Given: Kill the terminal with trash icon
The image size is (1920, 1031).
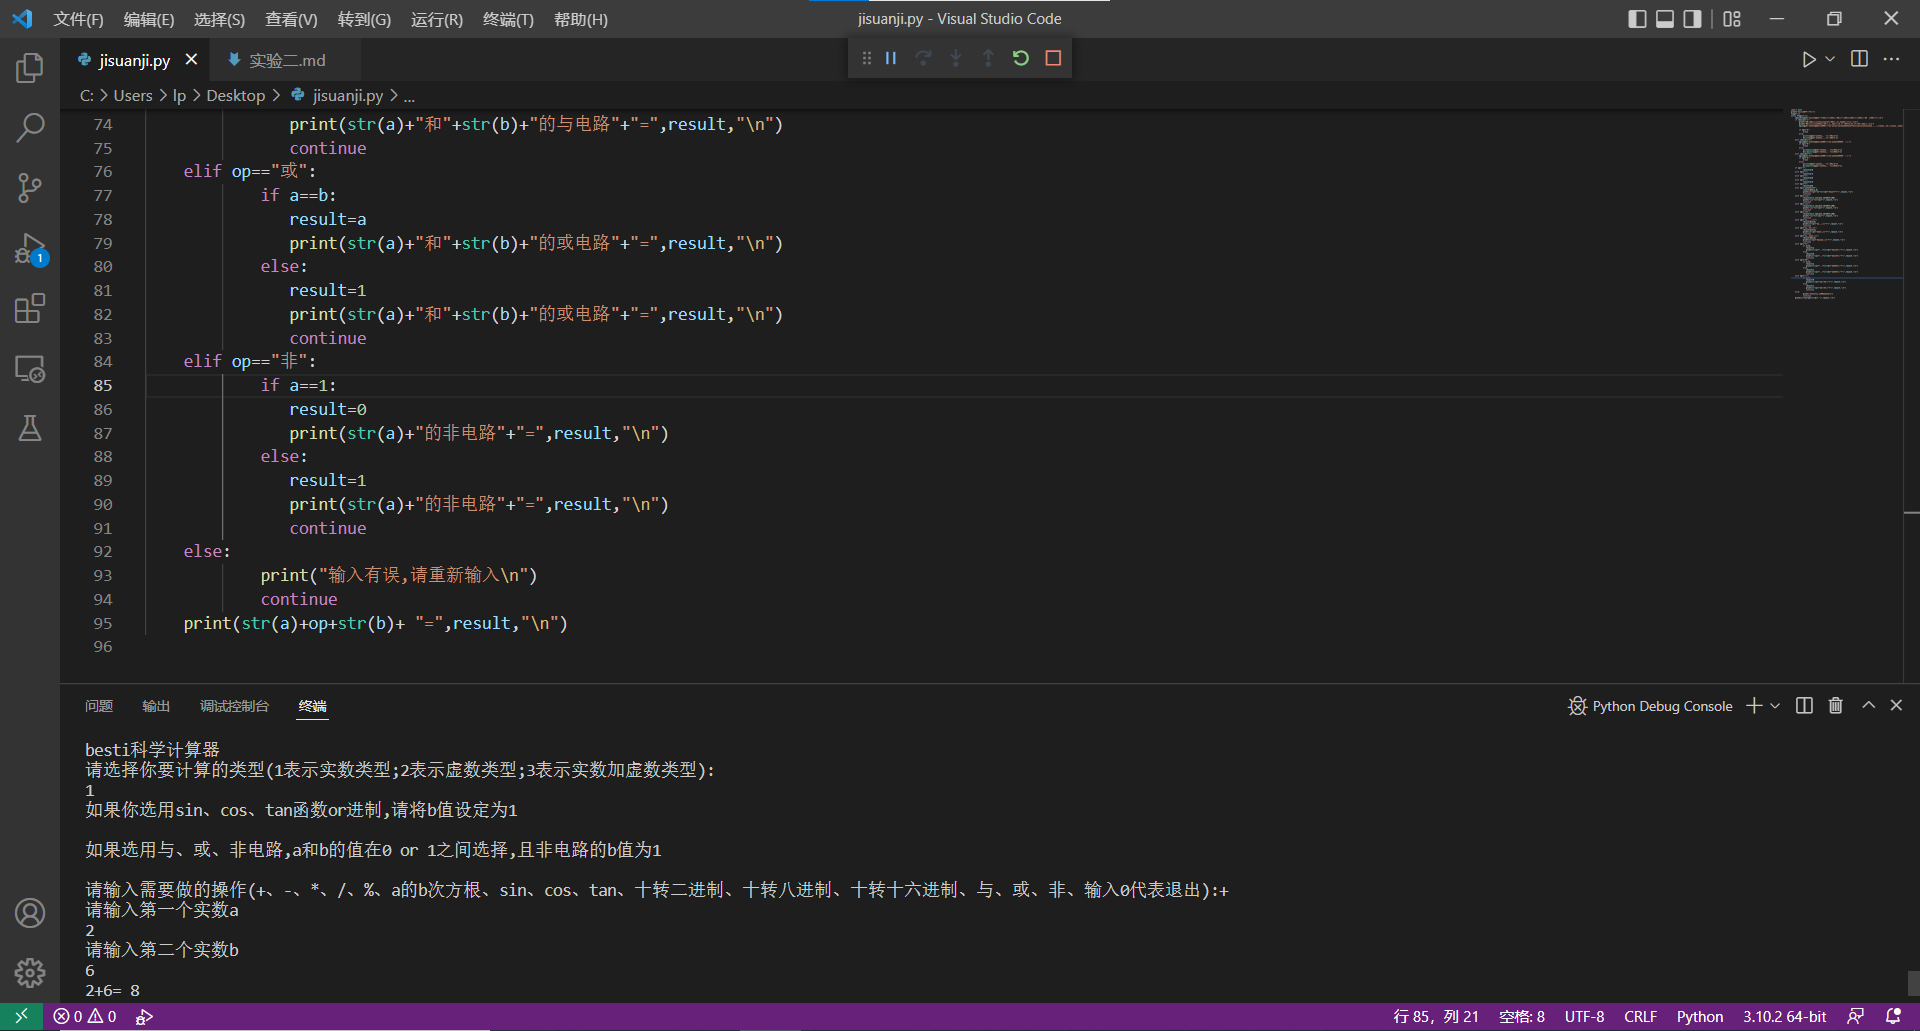Looking at the screenshot, I should 1836,706.
